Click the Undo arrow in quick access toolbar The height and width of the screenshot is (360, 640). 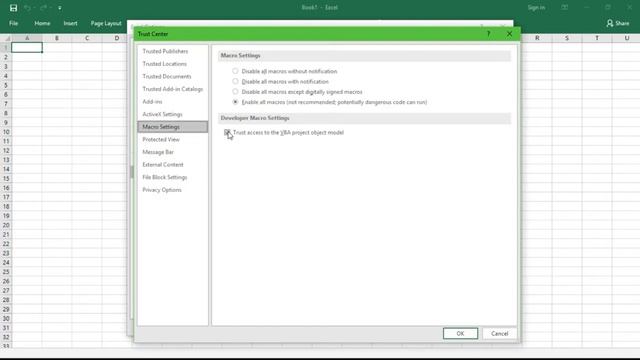(27, 8)
